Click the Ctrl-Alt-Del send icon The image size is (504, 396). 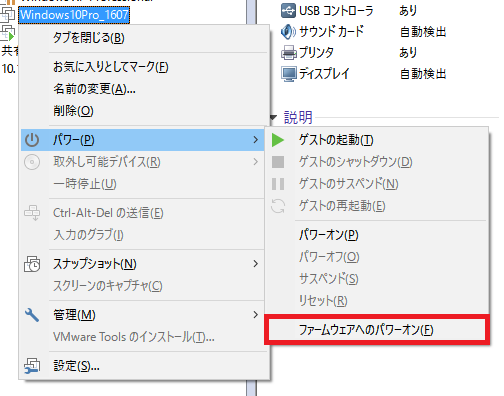pyautogui.click(x=32, y=213)
